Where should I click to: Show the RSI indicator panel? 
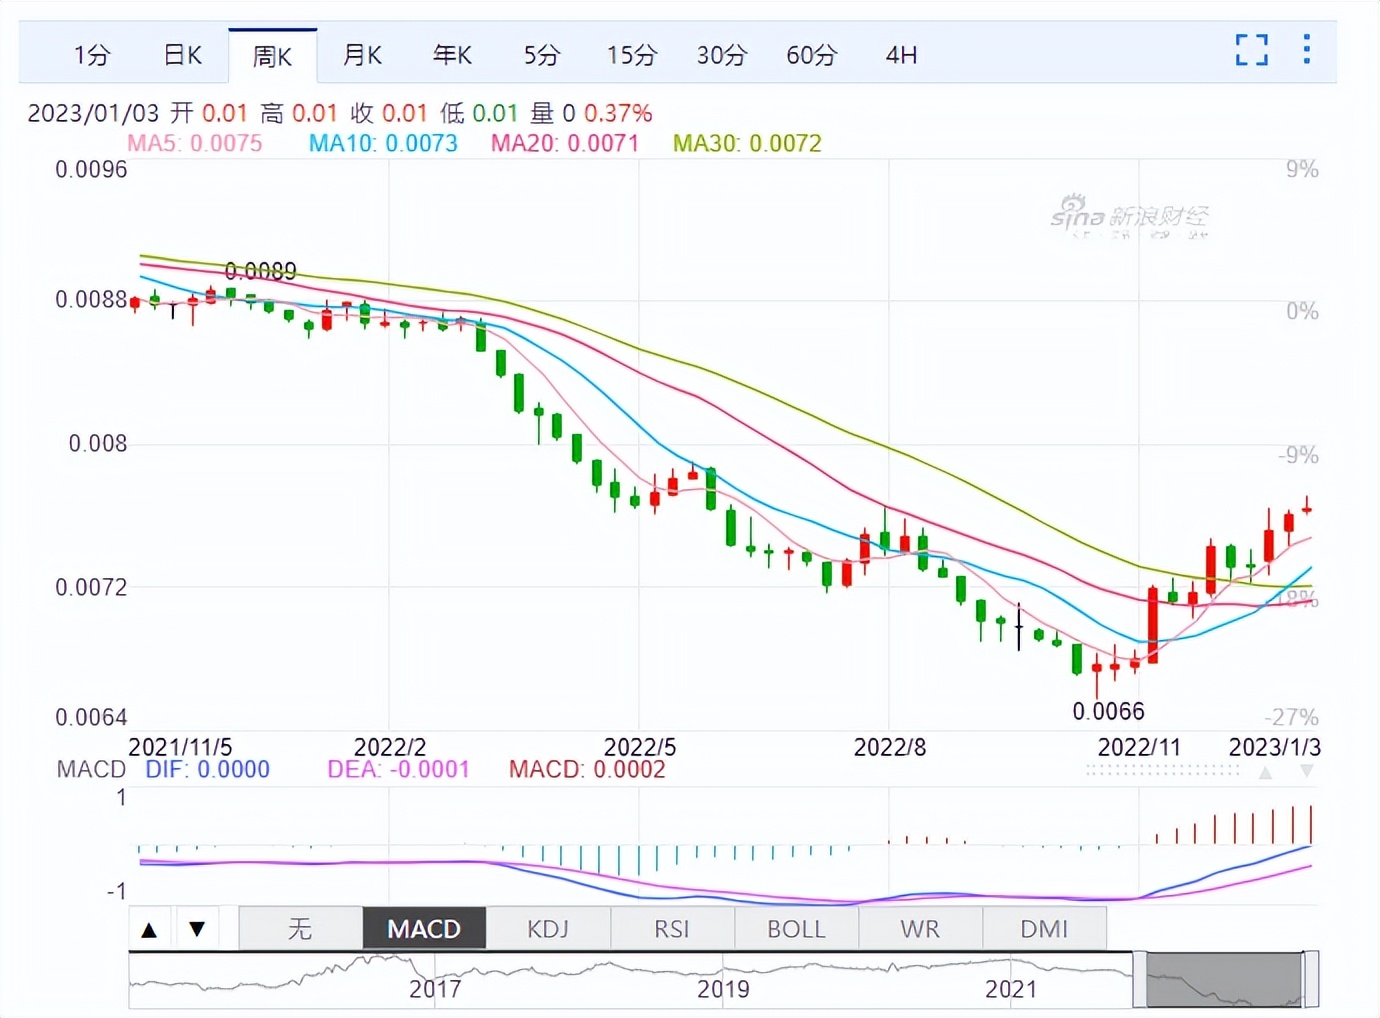672,929
